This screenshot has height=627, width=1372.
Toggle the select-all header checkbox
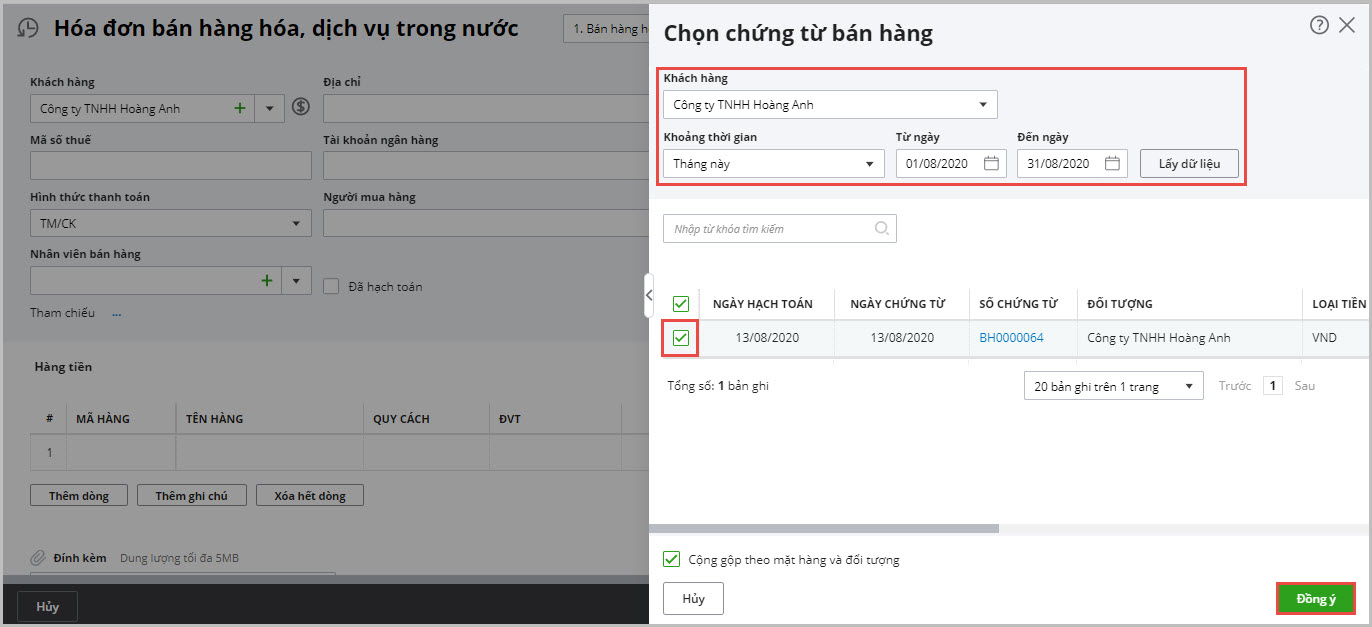coord(680,303)
